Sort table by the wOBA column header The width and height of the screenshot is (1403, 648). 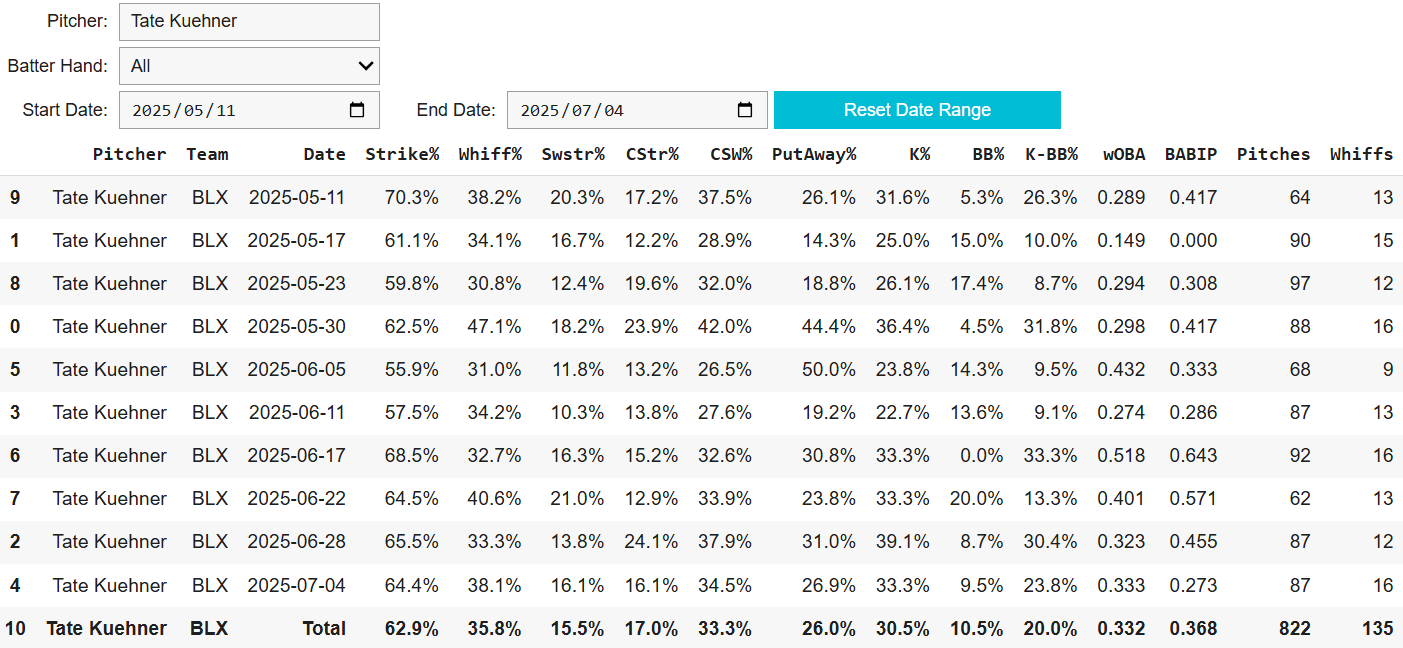click(x=1125, y=154)
